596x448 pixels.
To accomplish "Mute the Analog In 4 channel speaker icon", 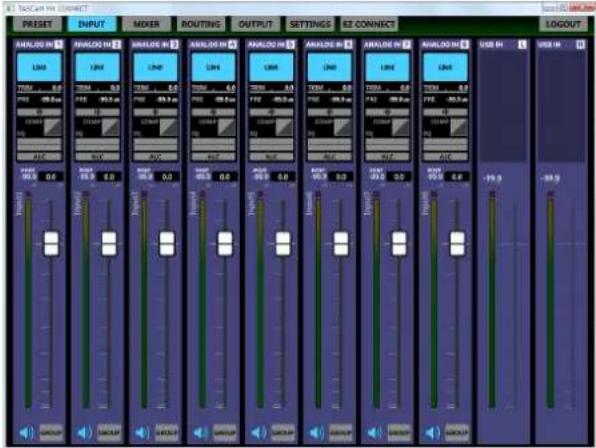I will 201,432.
